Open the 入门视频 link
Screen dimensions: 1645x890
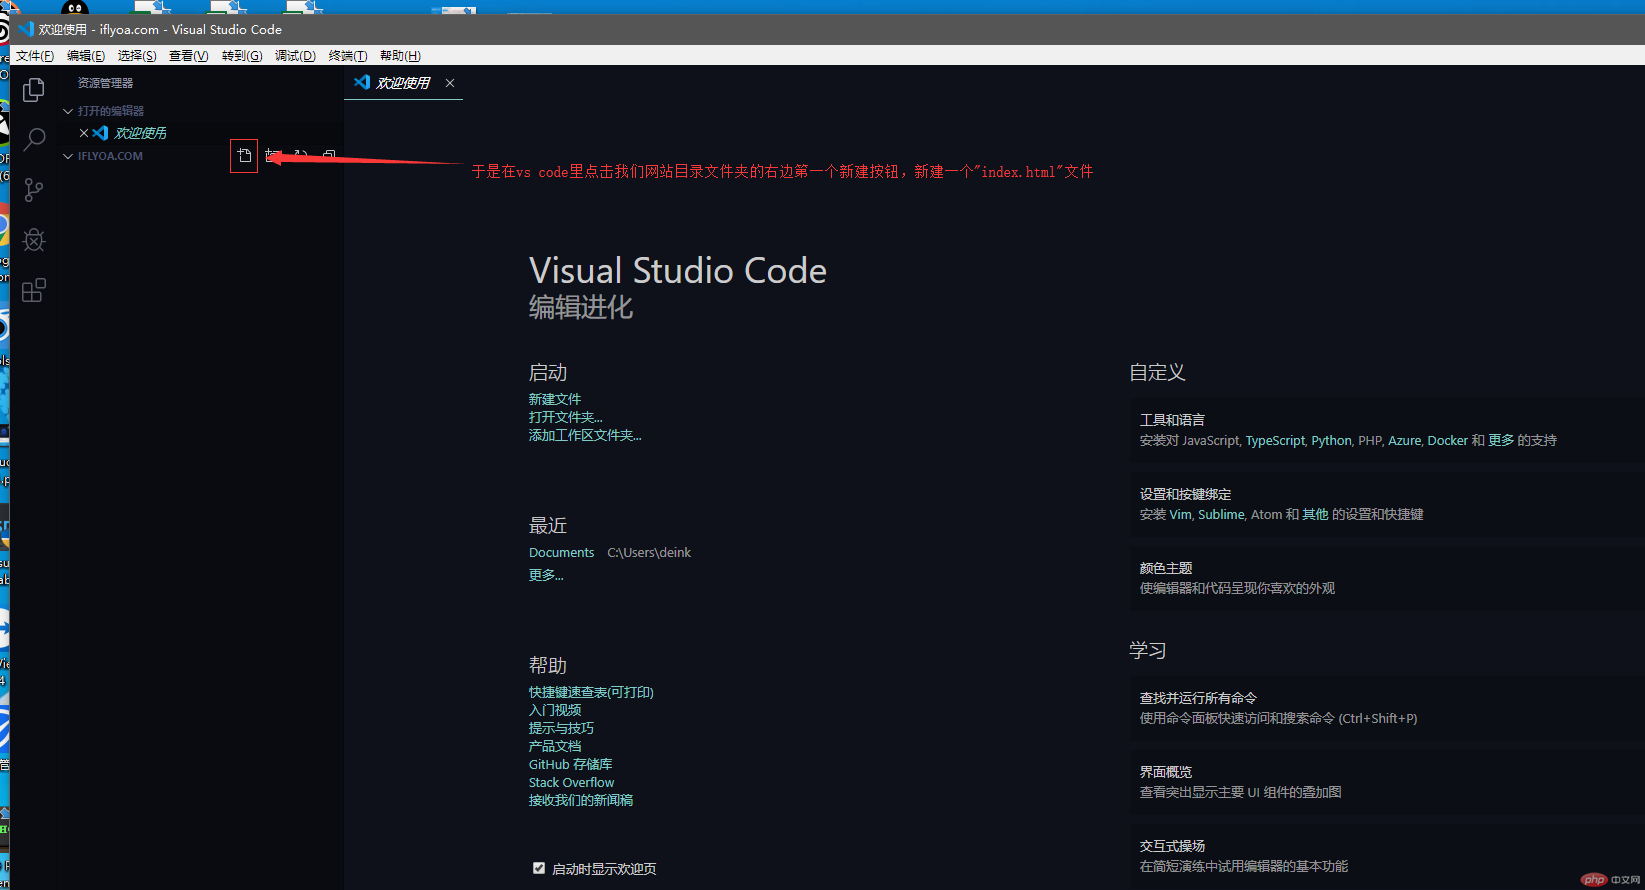(x=555, y=710)
